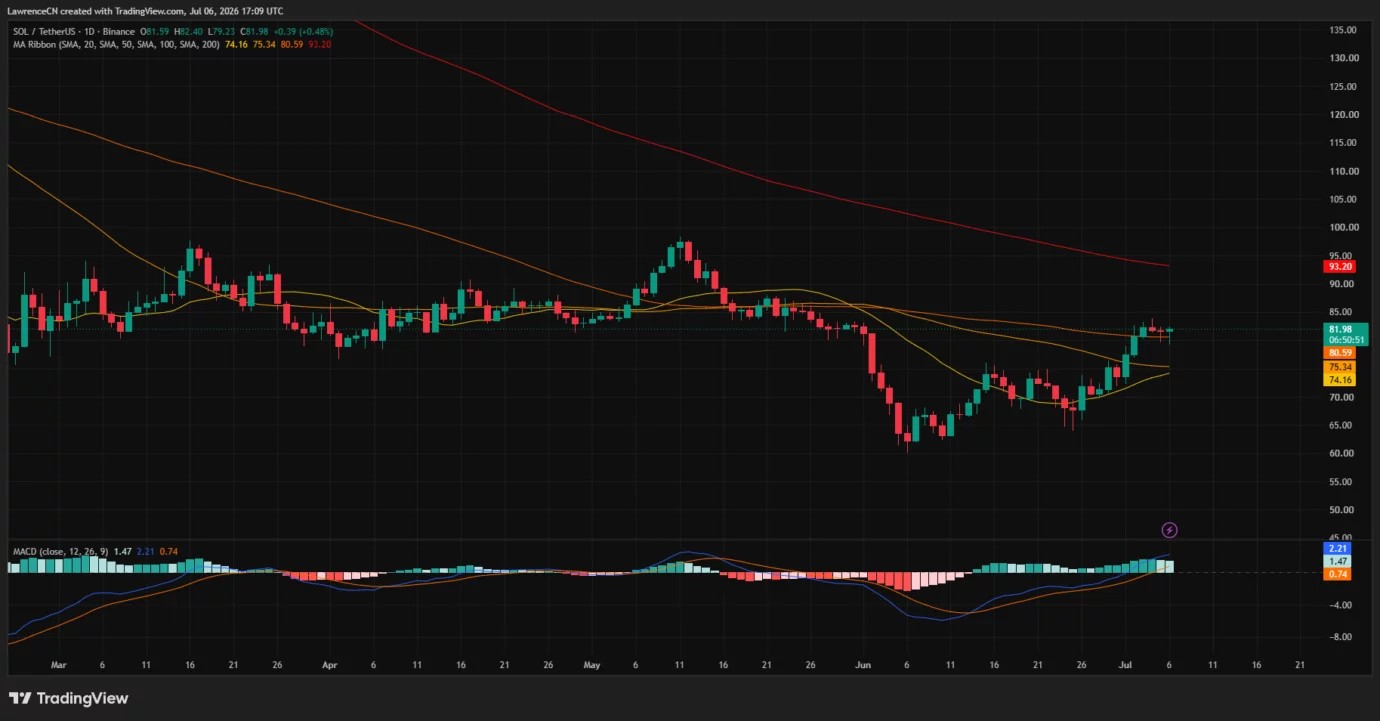Click the Mar label on the time axis
1380x721 pixels.
click(x=58, y=664)
